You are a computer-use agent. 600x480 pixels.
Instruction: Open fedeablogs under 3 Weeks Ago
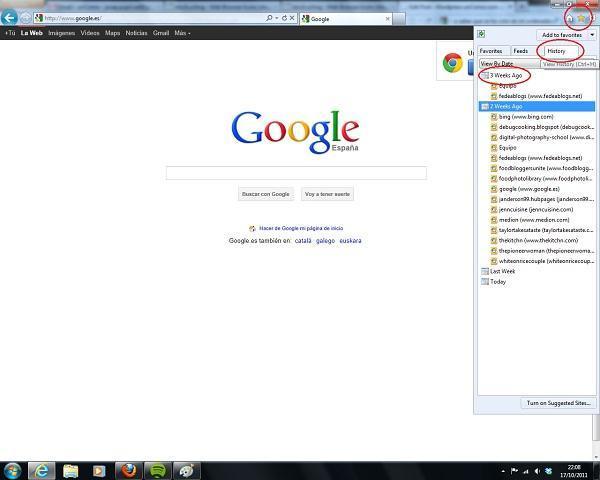(x=536, y=96)
